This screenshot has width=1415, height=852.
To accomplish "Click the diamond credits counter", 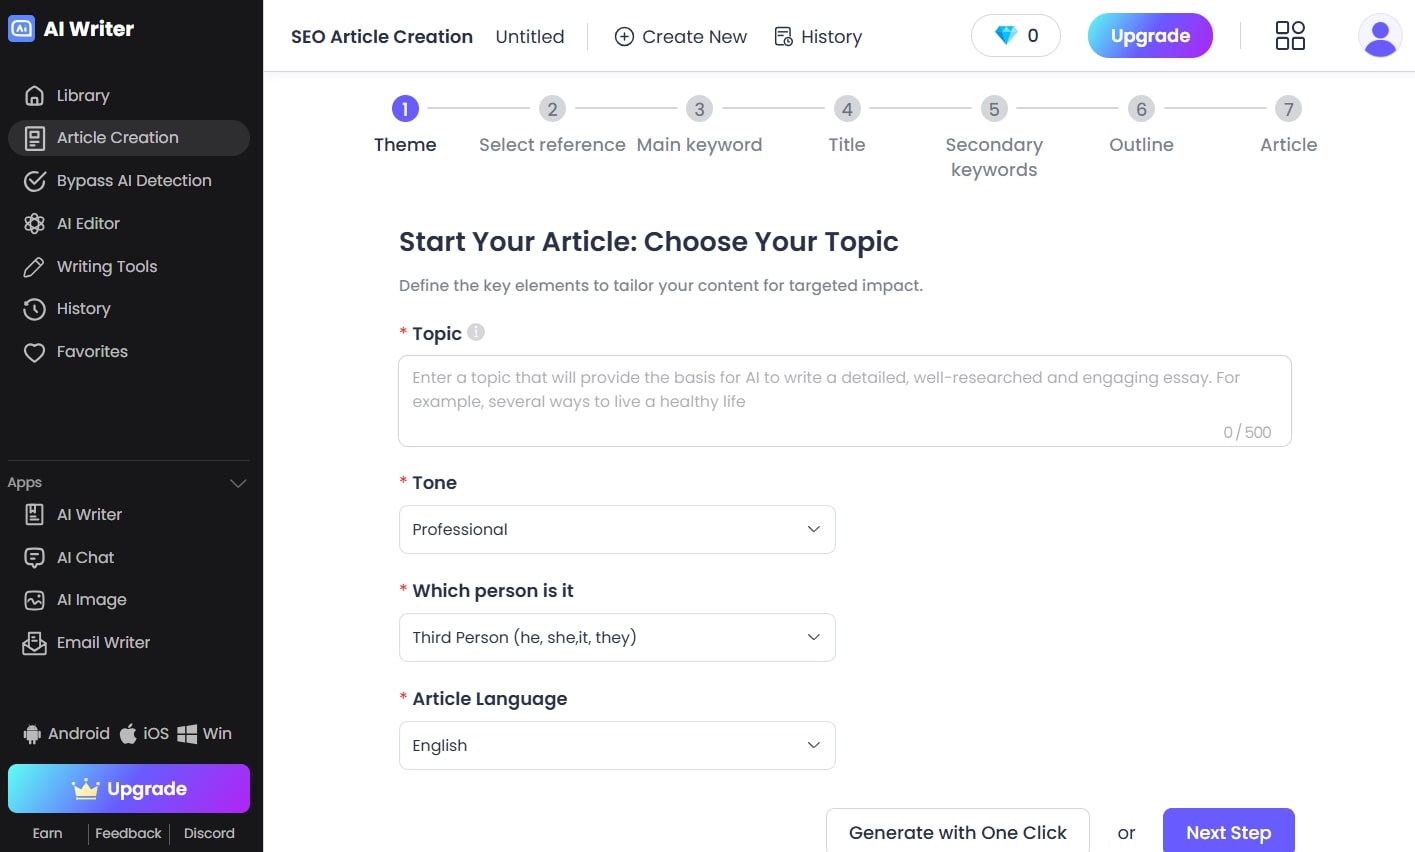I will coord(1015,36).
